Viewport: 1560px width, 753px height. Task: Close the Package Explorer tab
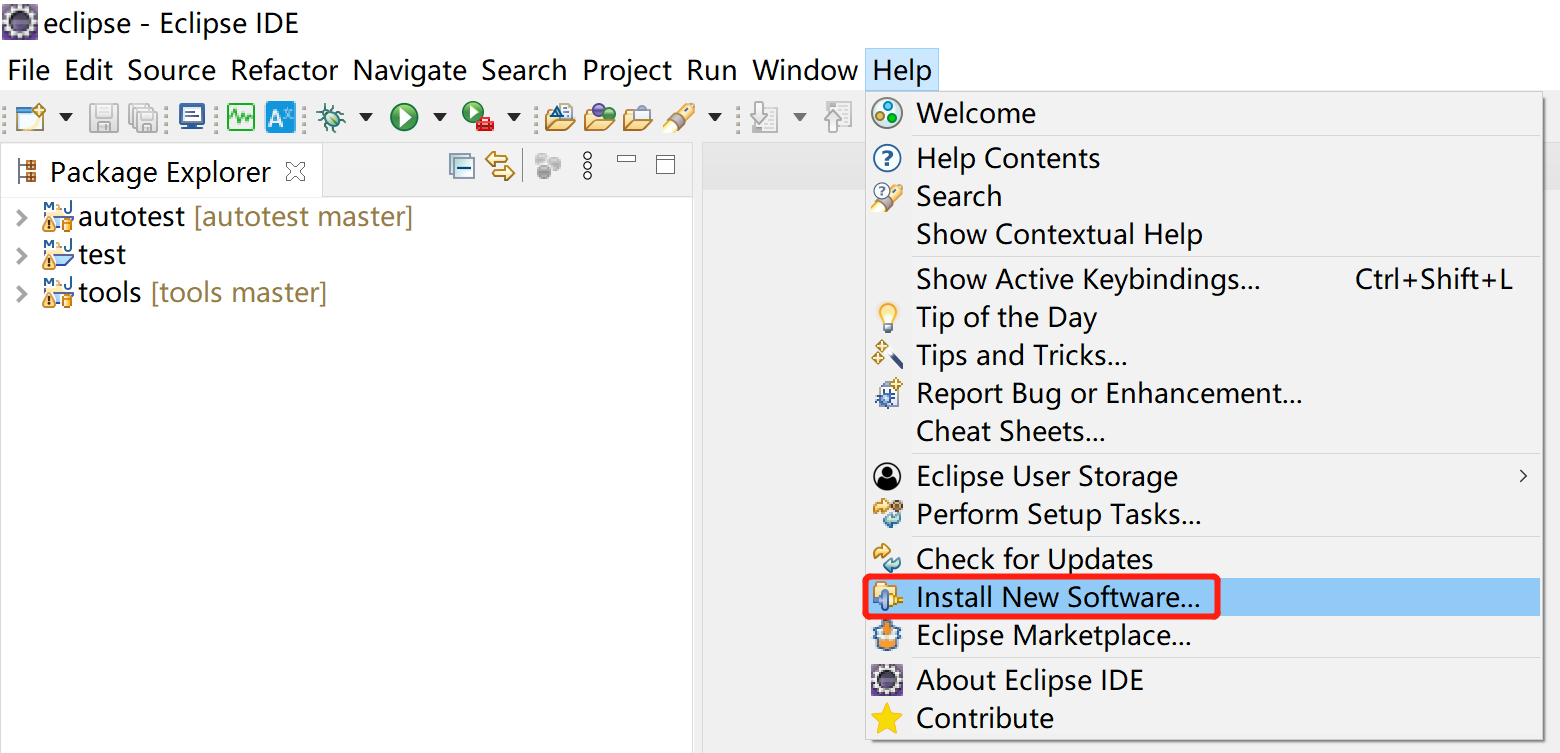click(295, 172)
